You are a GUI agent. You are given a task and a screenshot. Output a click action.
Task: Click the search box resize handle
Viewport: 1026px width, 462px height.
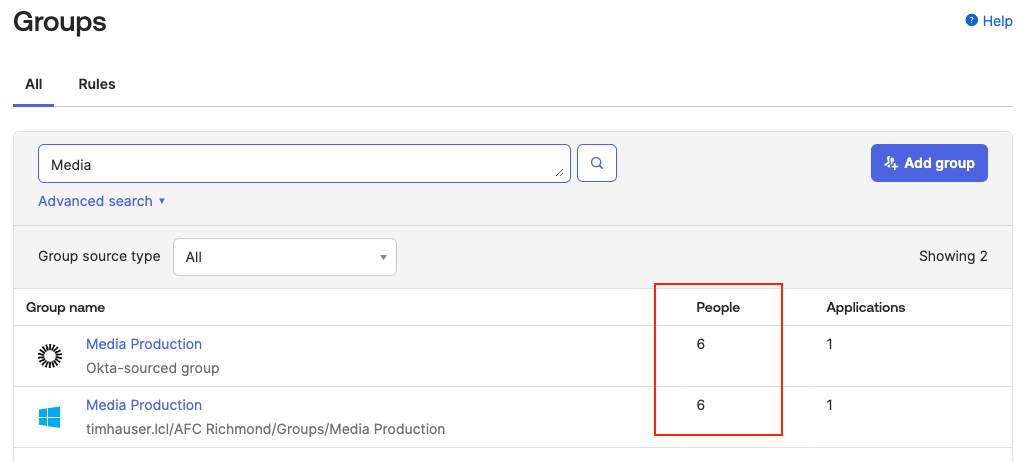click(x=561, y=174)
